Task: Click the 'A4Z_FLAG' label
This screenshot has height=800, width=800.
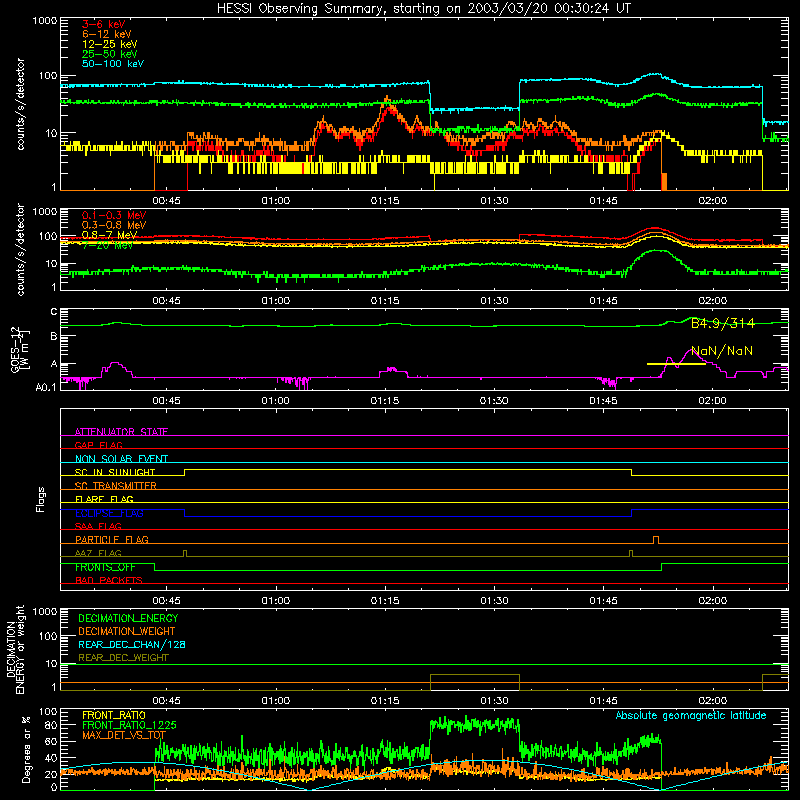Action: (x=98, y=553)
